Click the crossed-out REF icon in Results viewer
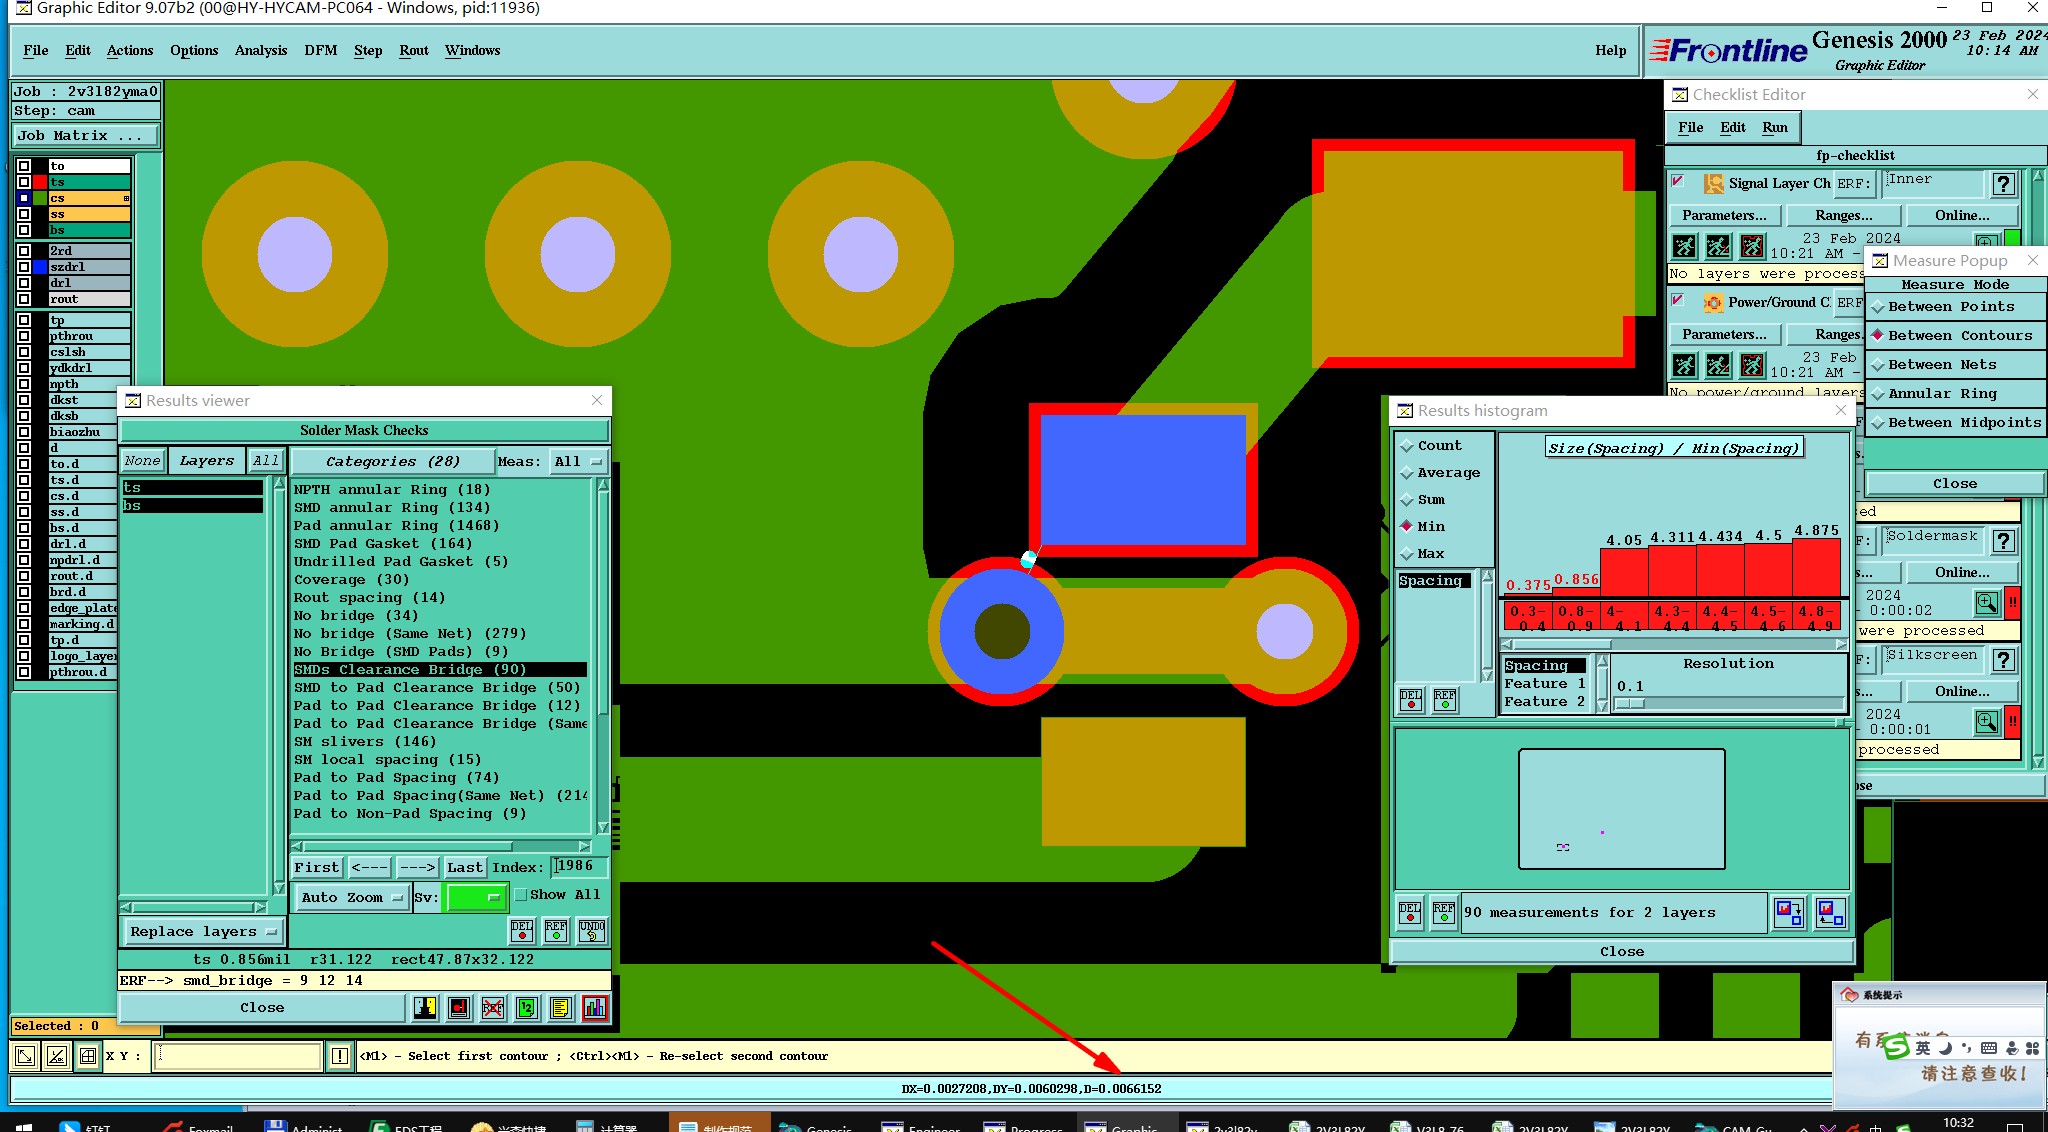This screenshot has height=1132, width=2048. coord(493,1008)
